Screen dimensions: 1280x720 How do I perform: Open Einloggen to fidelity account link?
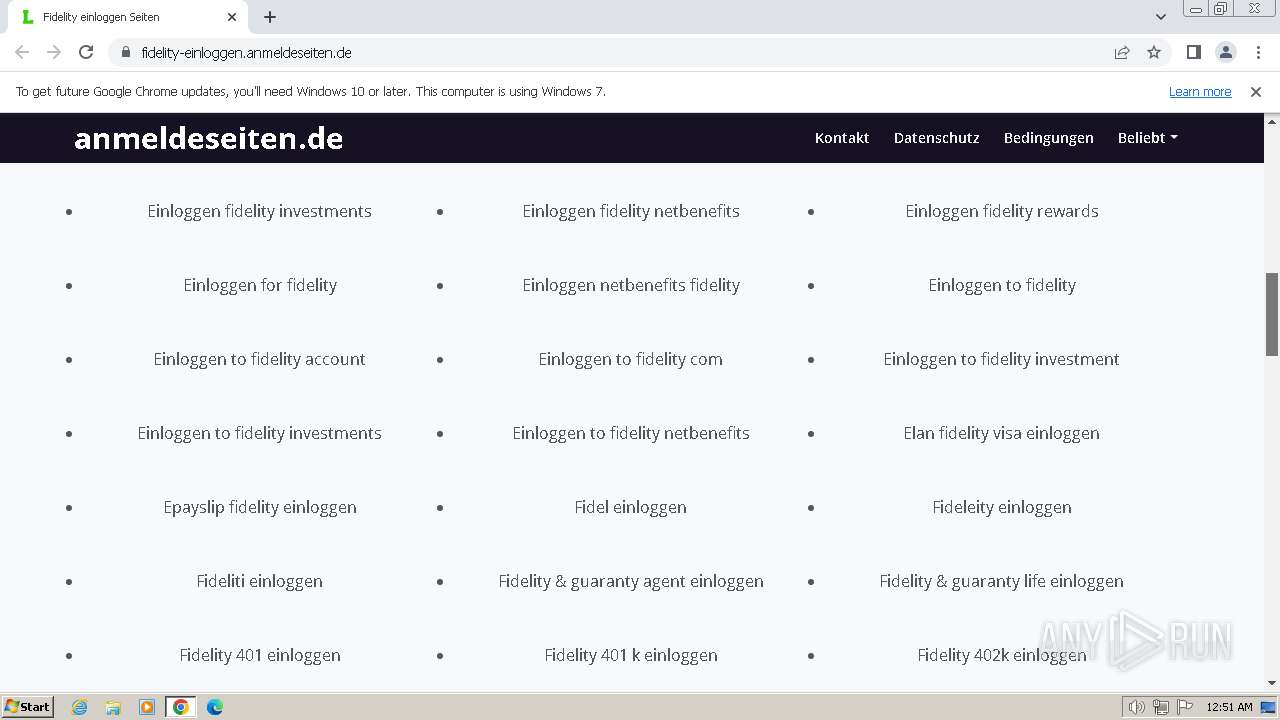click(260, 359)
